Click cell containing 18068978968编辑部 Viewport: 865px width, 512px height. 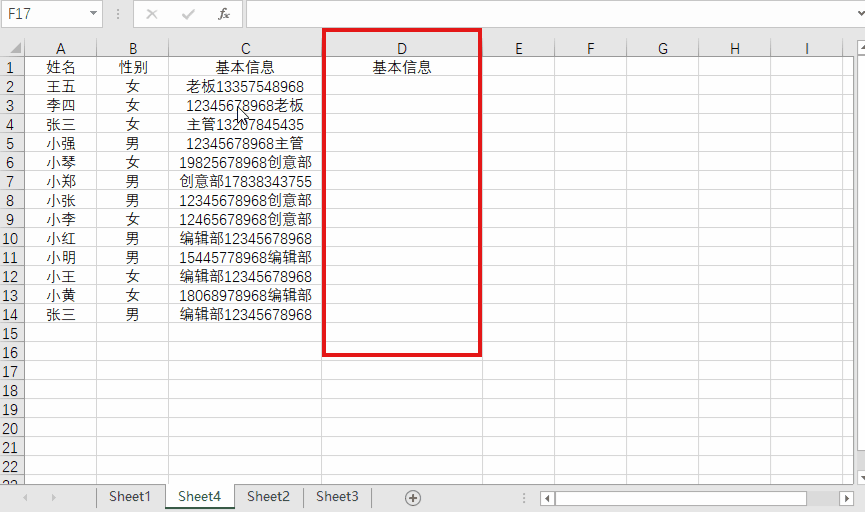coord(245,296)
